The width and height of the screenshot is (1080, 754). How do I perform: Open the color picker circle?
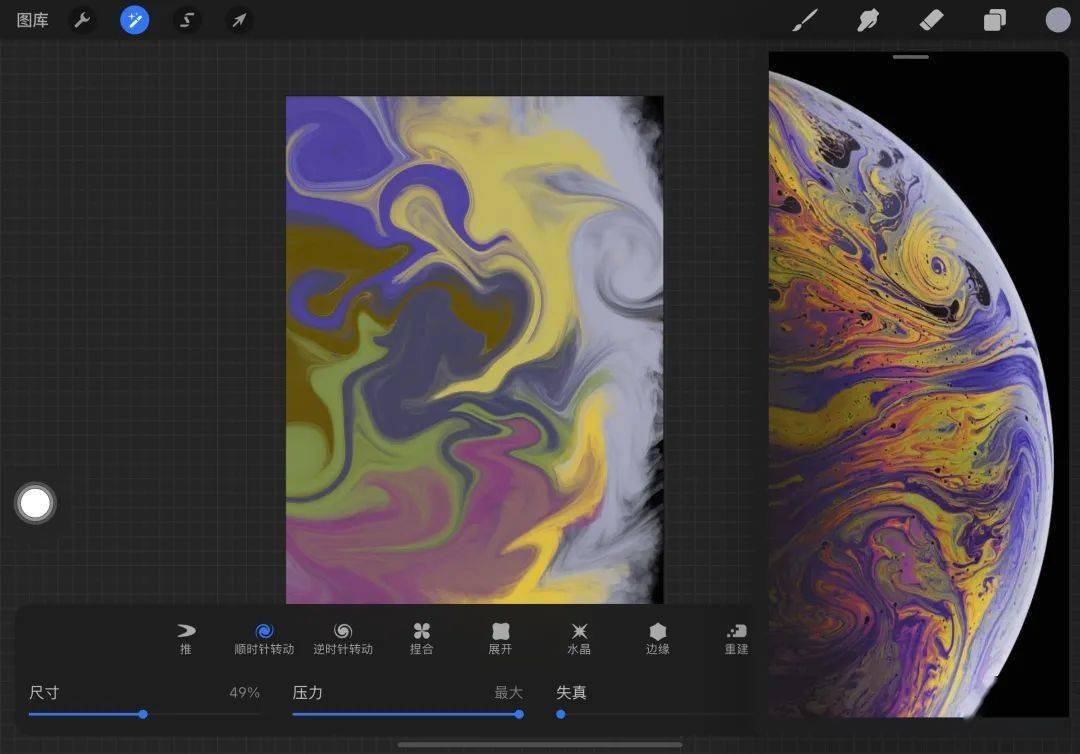click(x=1058, y=20)
